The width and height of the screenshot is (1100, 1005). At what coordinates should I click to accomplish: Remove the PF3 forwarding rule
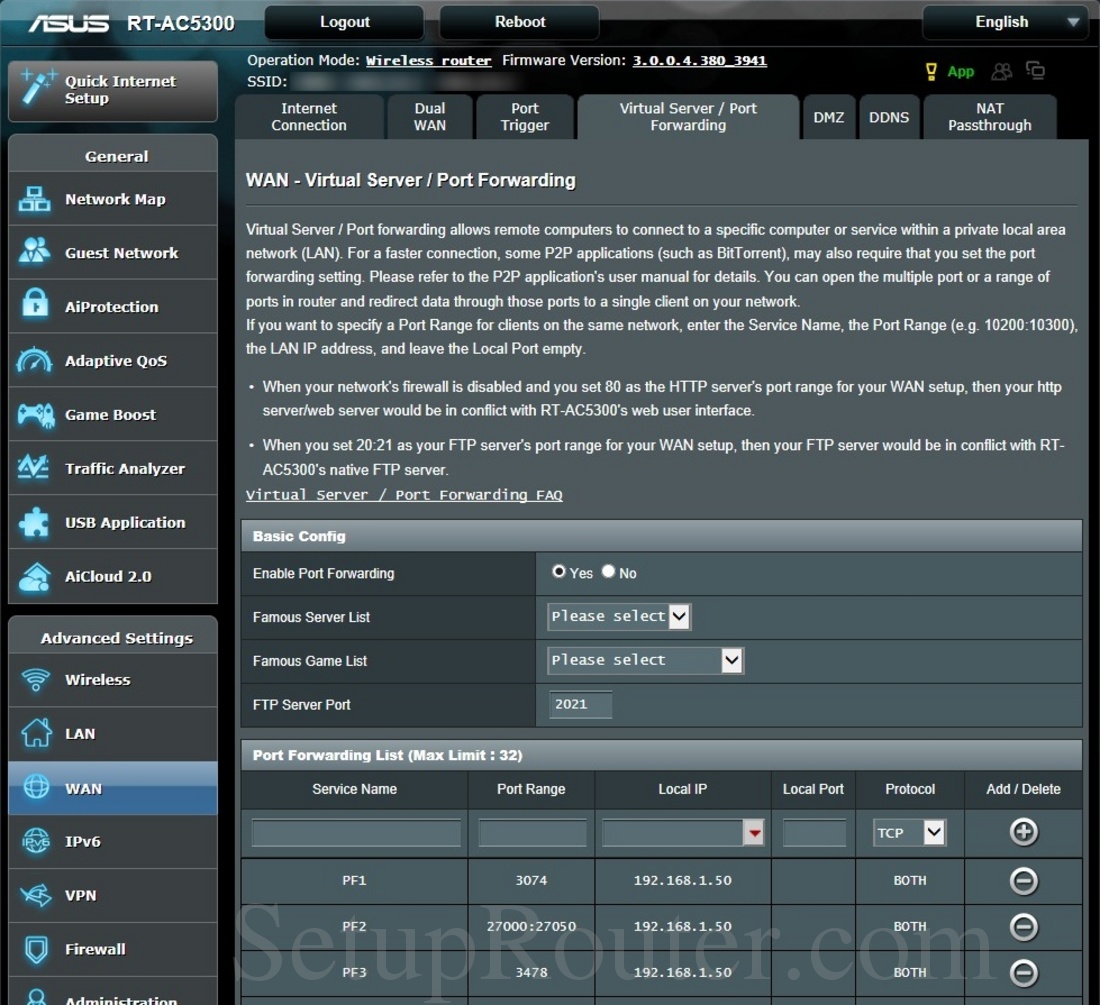pyautogui.click(x=1024, y=973)
